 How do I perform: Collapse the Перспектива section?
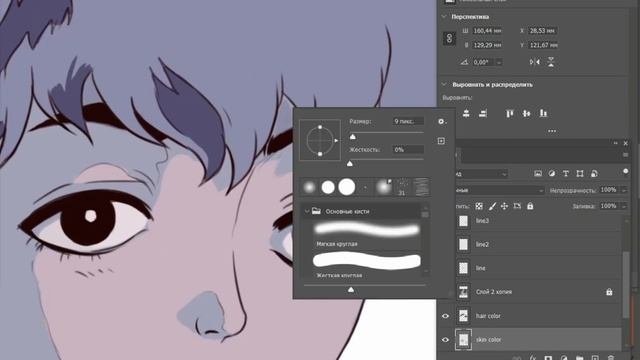(x=444, y=17)
